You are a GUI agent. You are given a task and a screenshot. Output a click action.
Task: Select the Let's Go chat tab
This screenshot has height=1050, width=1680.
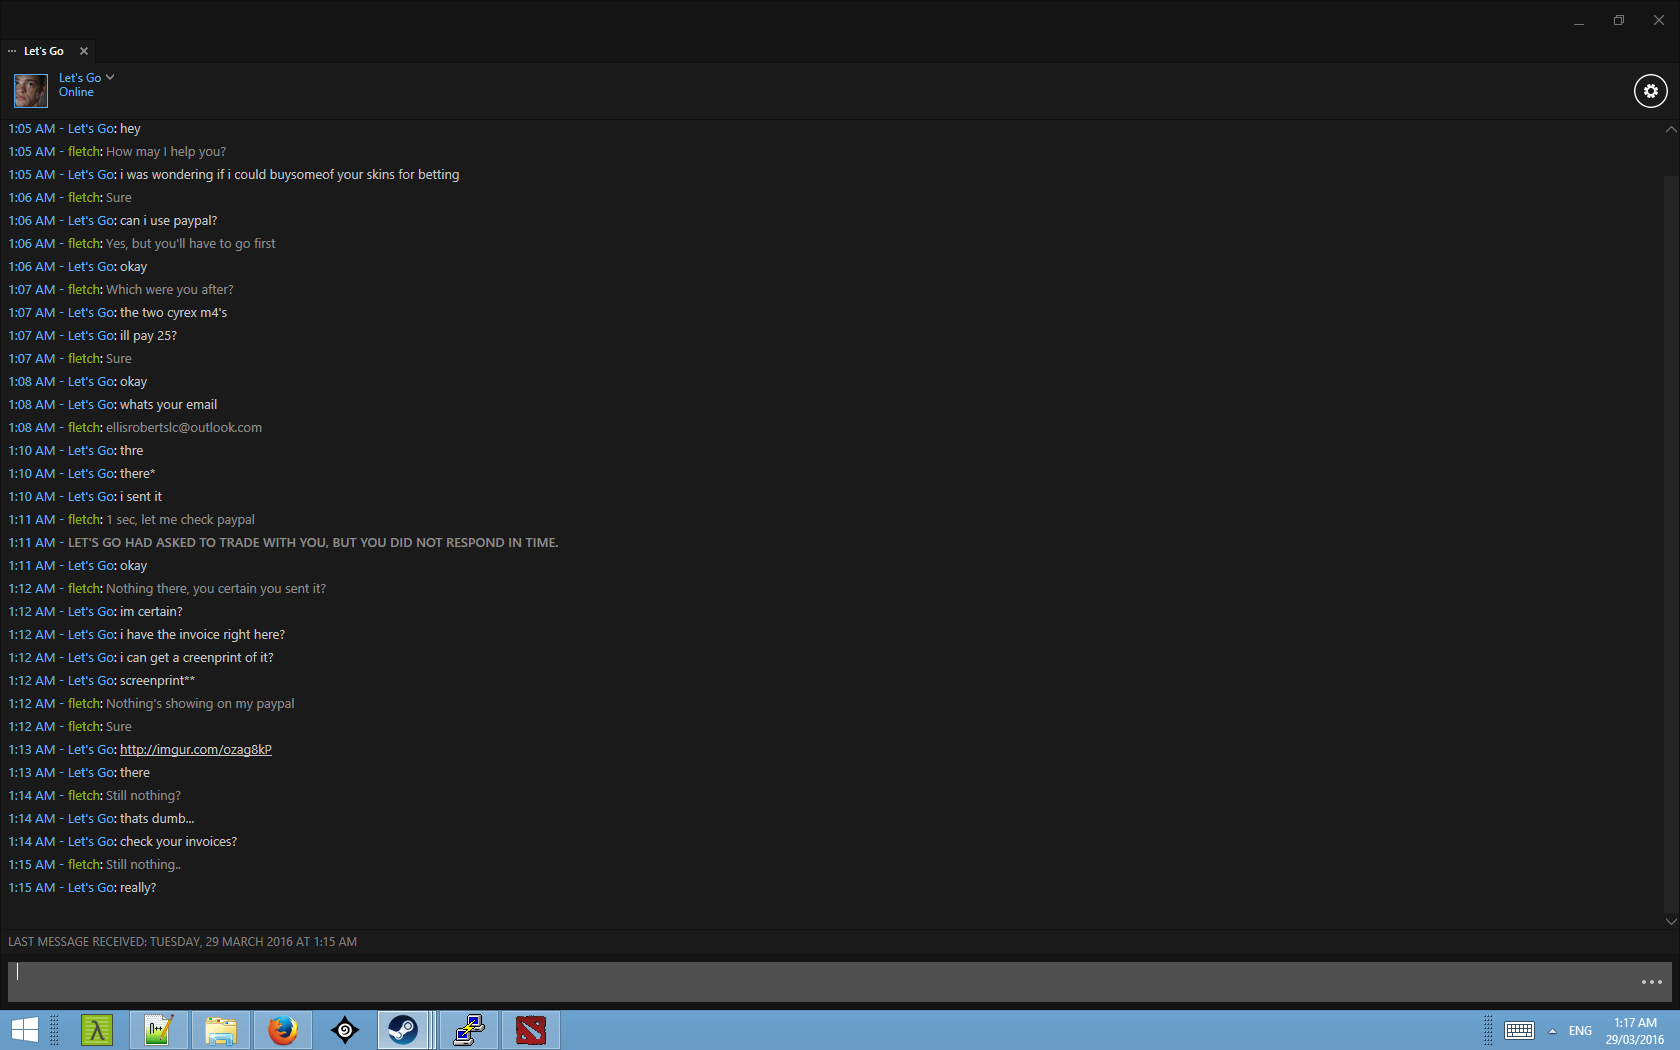43,51
